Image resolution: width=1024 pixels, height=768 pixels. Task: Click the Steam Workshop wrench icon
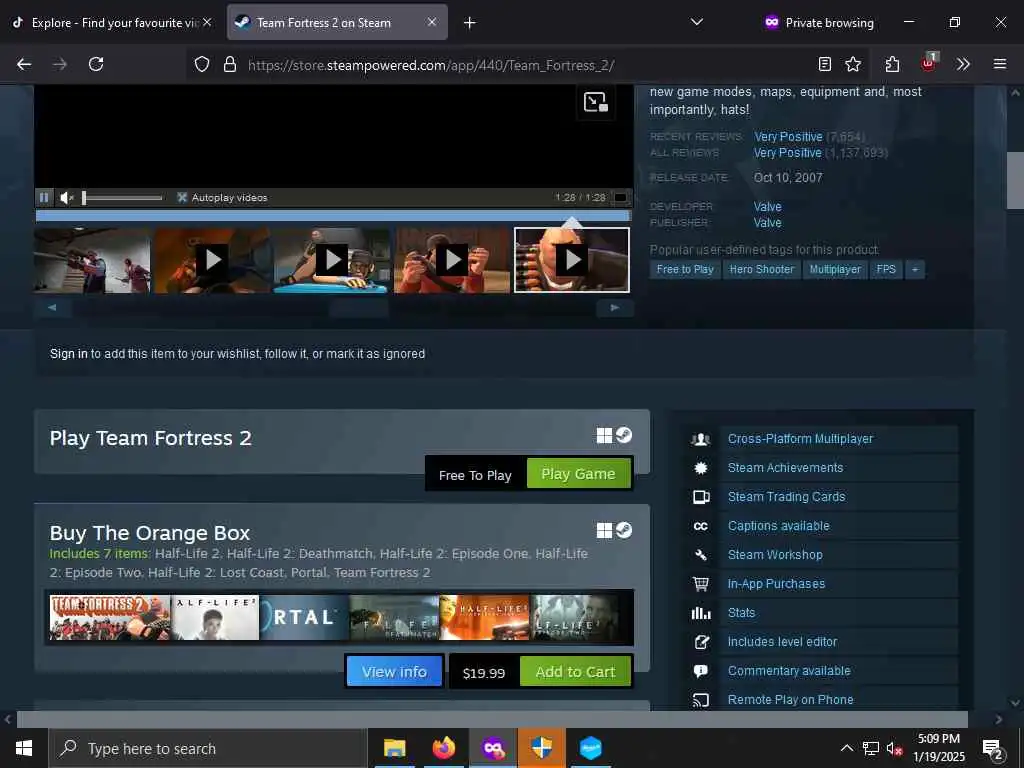tap(701, 555)
